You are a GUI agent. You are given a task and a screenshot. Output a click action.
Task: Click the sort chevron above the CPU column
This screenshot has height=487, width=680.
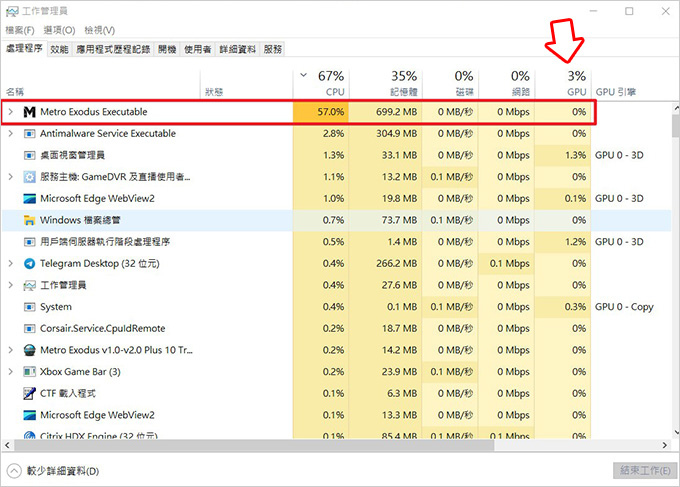click(x=304, y=75)
